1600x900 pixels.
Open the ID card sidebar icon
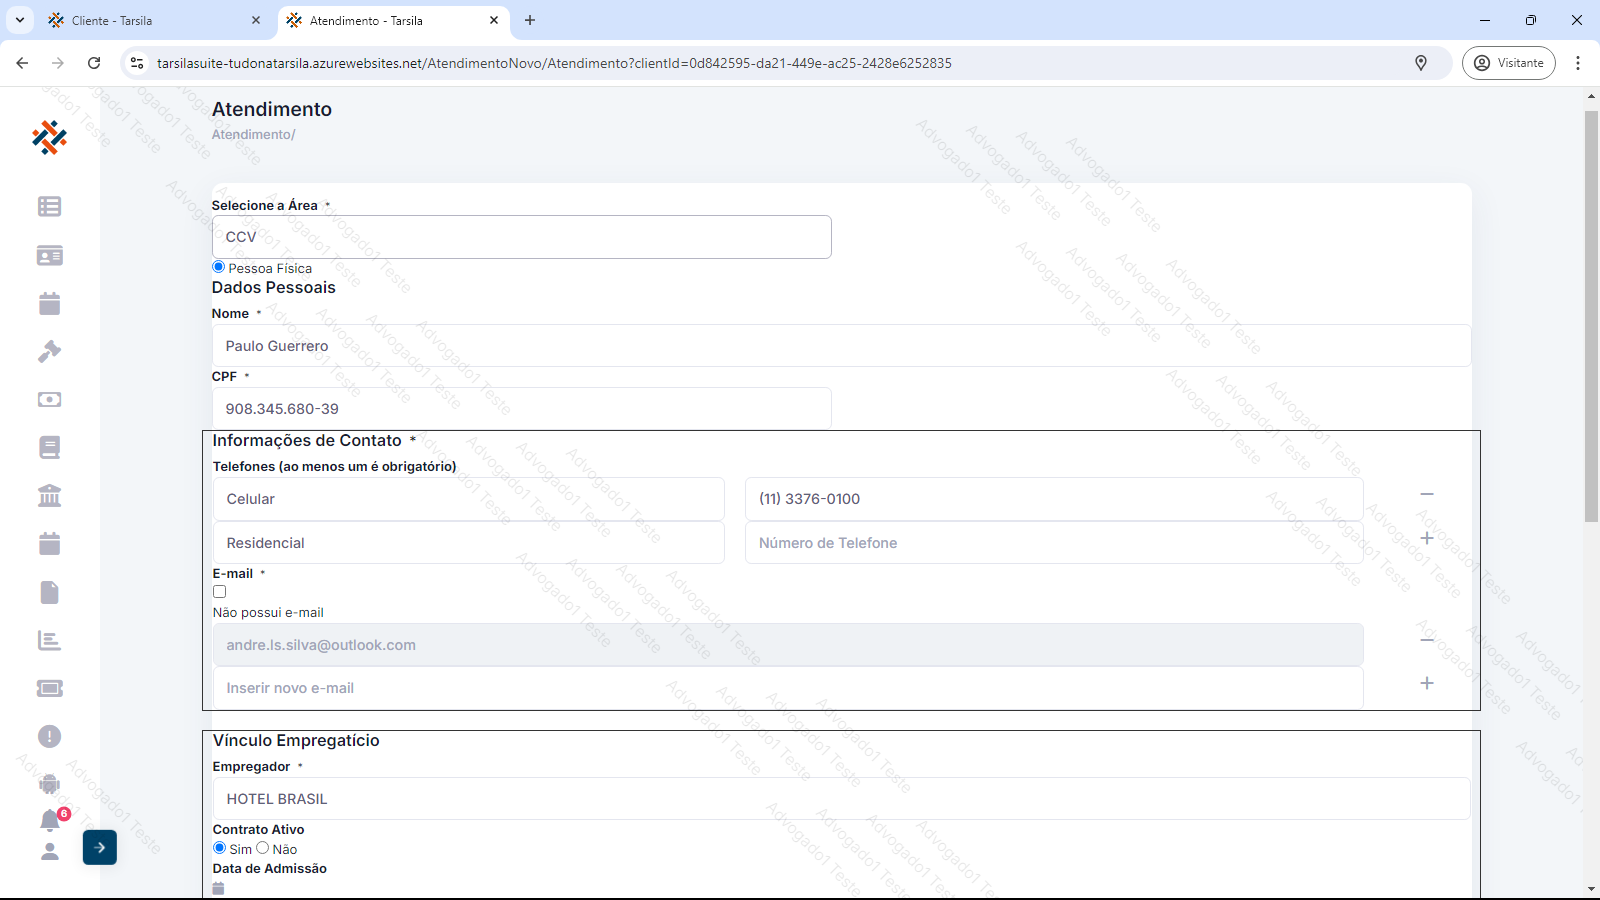coord(49,256)
